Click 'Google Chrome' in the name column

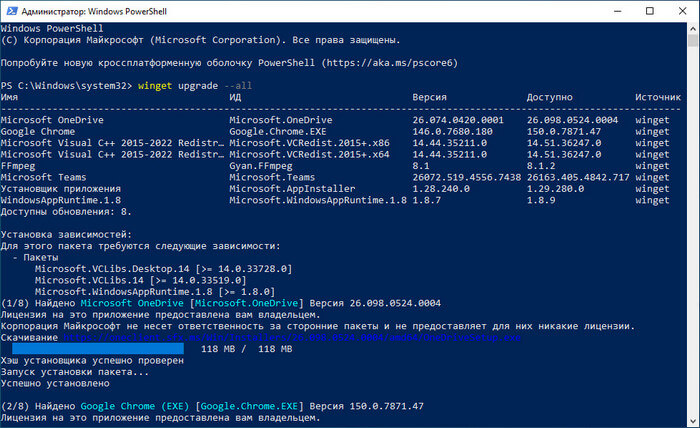[x=38, y=132]
